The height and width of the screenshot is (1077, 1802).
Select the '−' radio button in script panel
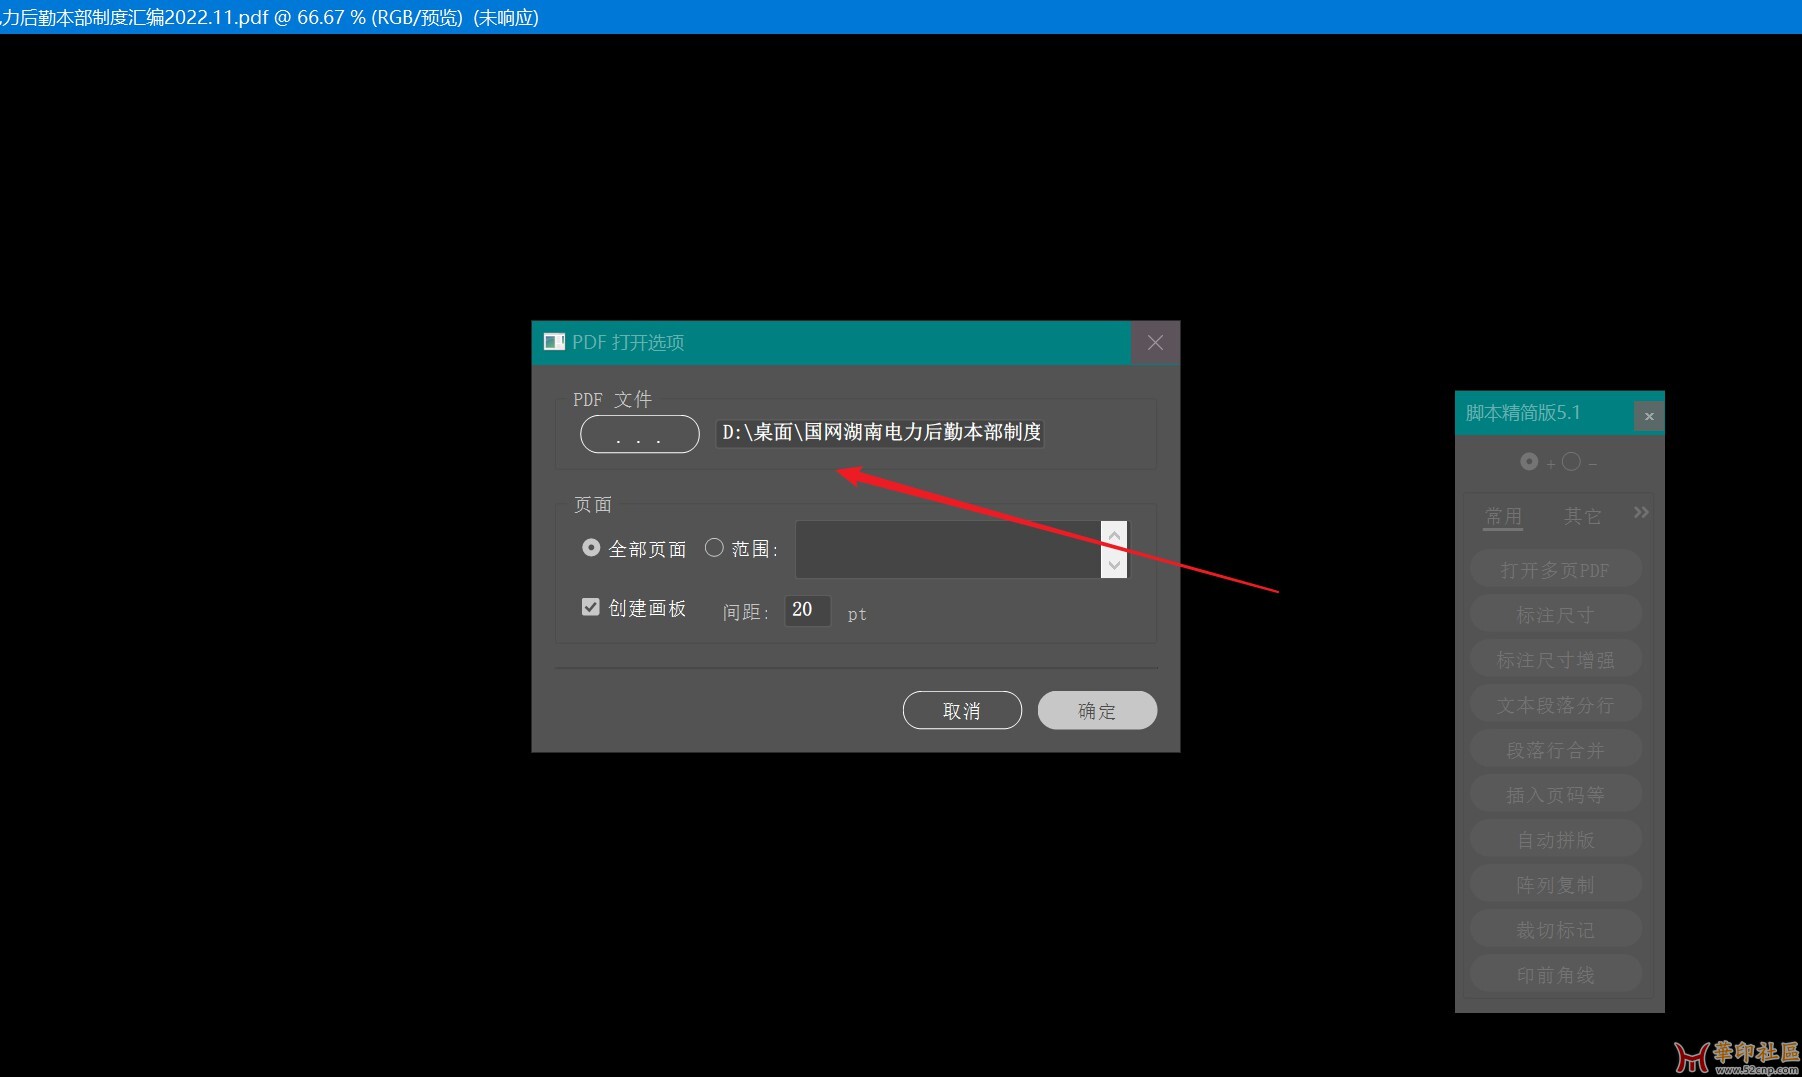click(x=1571, y=461)
